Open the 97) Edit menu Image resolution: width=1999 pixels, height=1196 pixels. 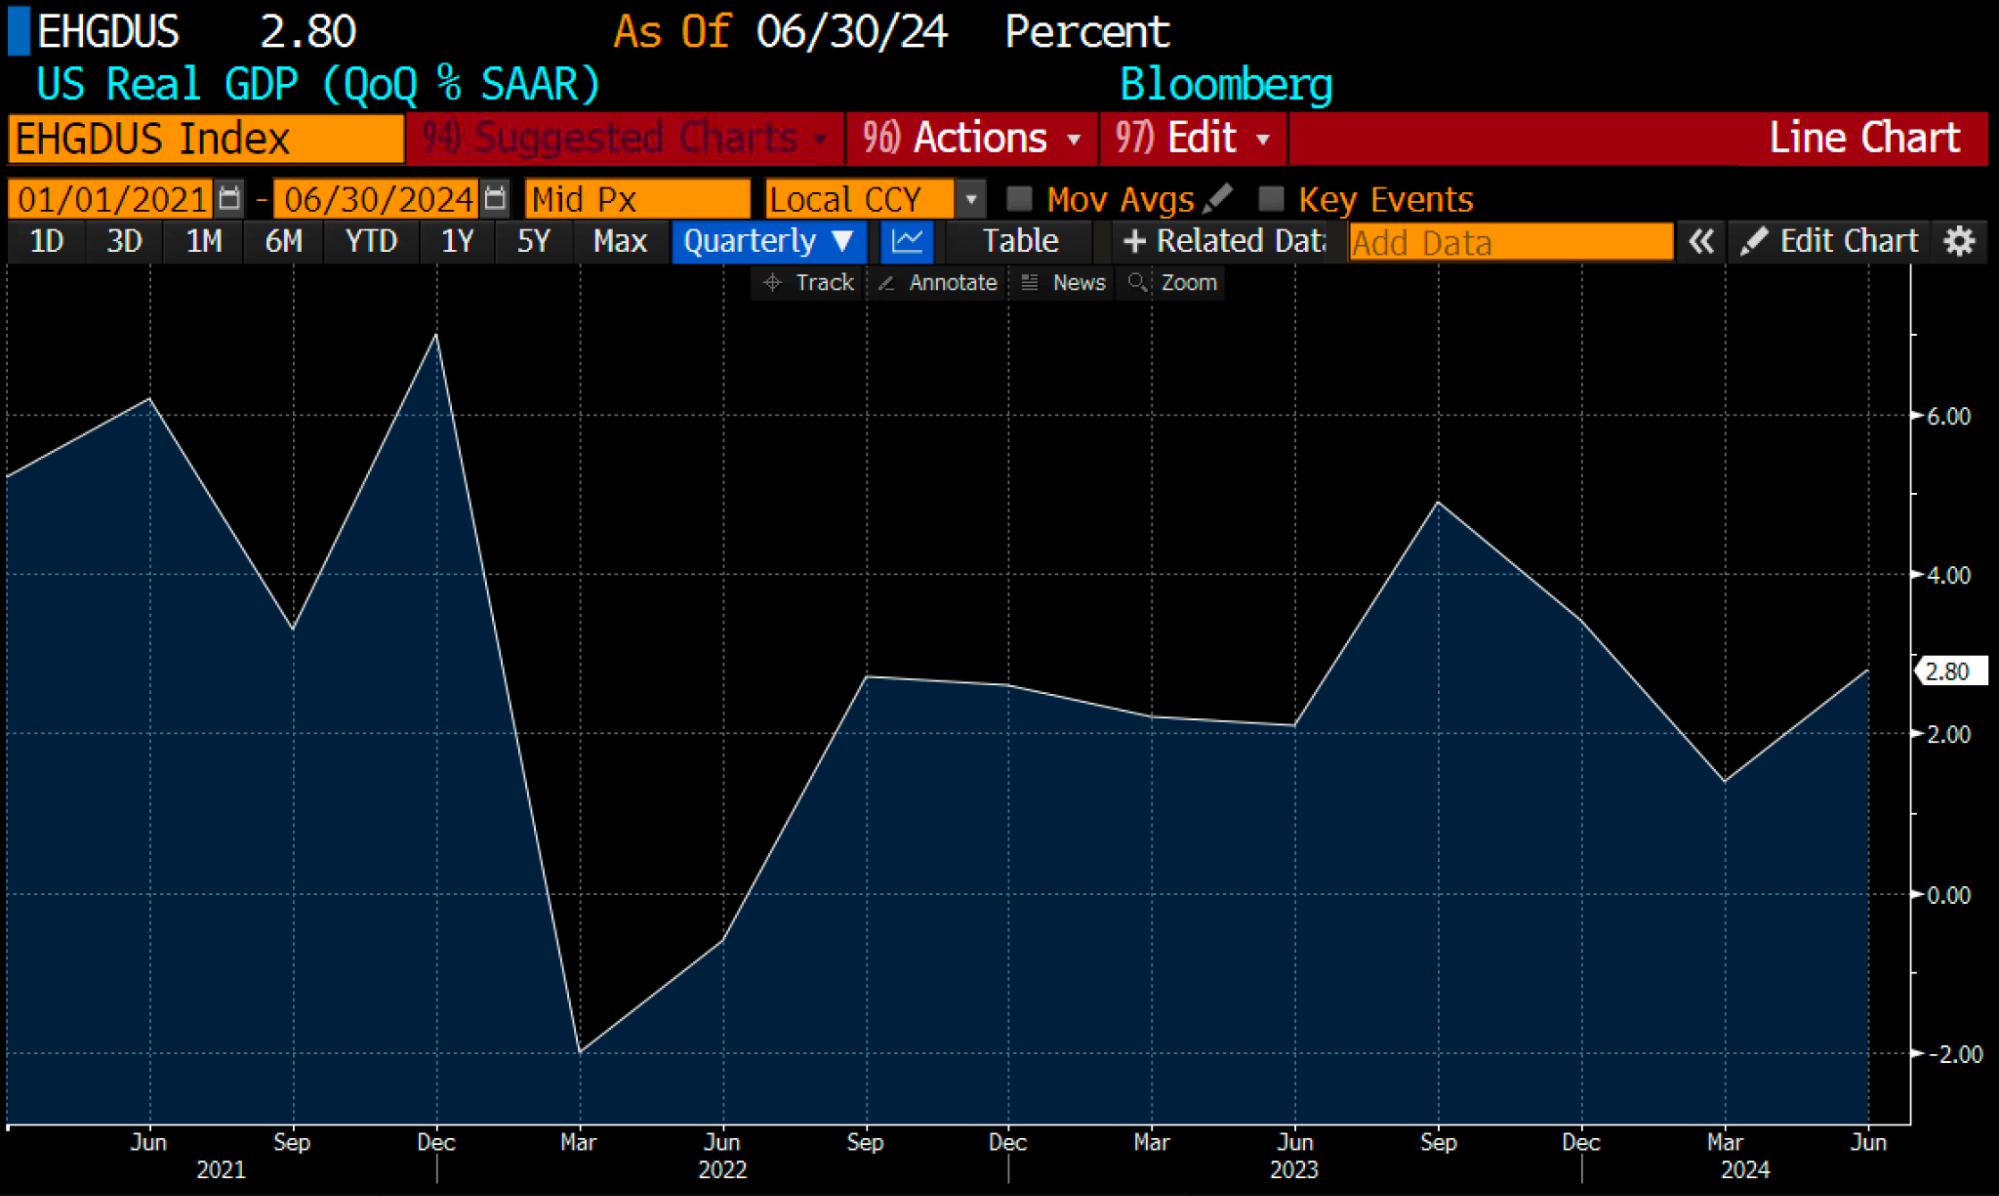[1193, 138]
